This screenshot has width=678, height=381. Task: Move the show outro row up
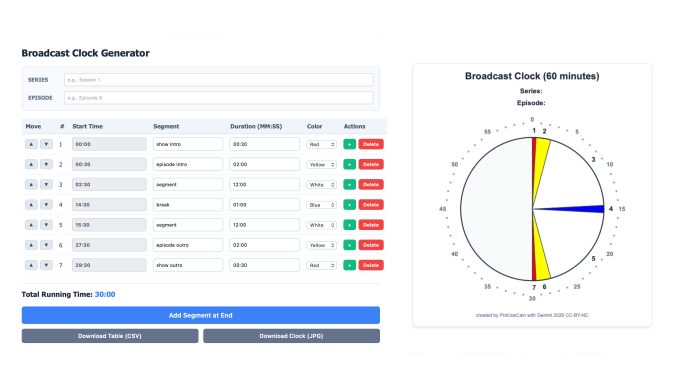click(31, 265)
